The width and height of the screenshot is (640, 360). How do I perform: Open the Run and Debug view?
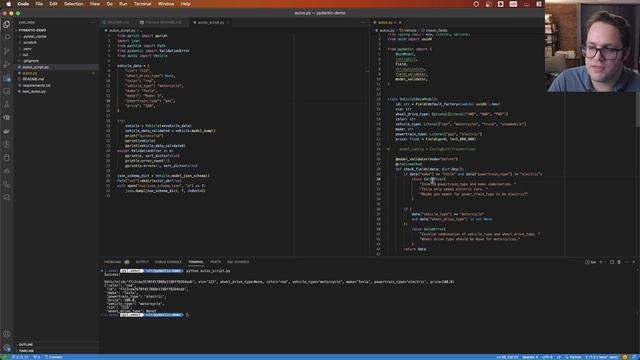pyautogui.click(x=7, y=64)
